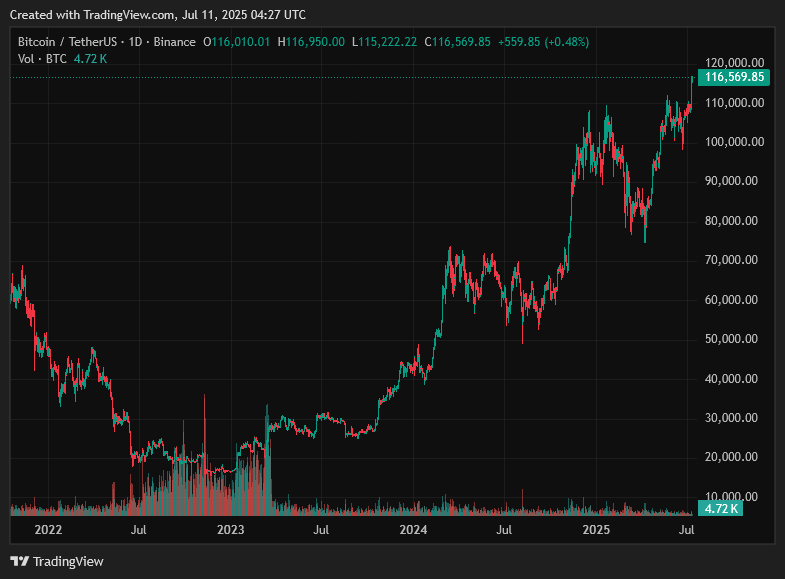This screenshot has height=579, width=785.
Task: Click the 110,000.00 price axis label
Action: pos(734,103)
